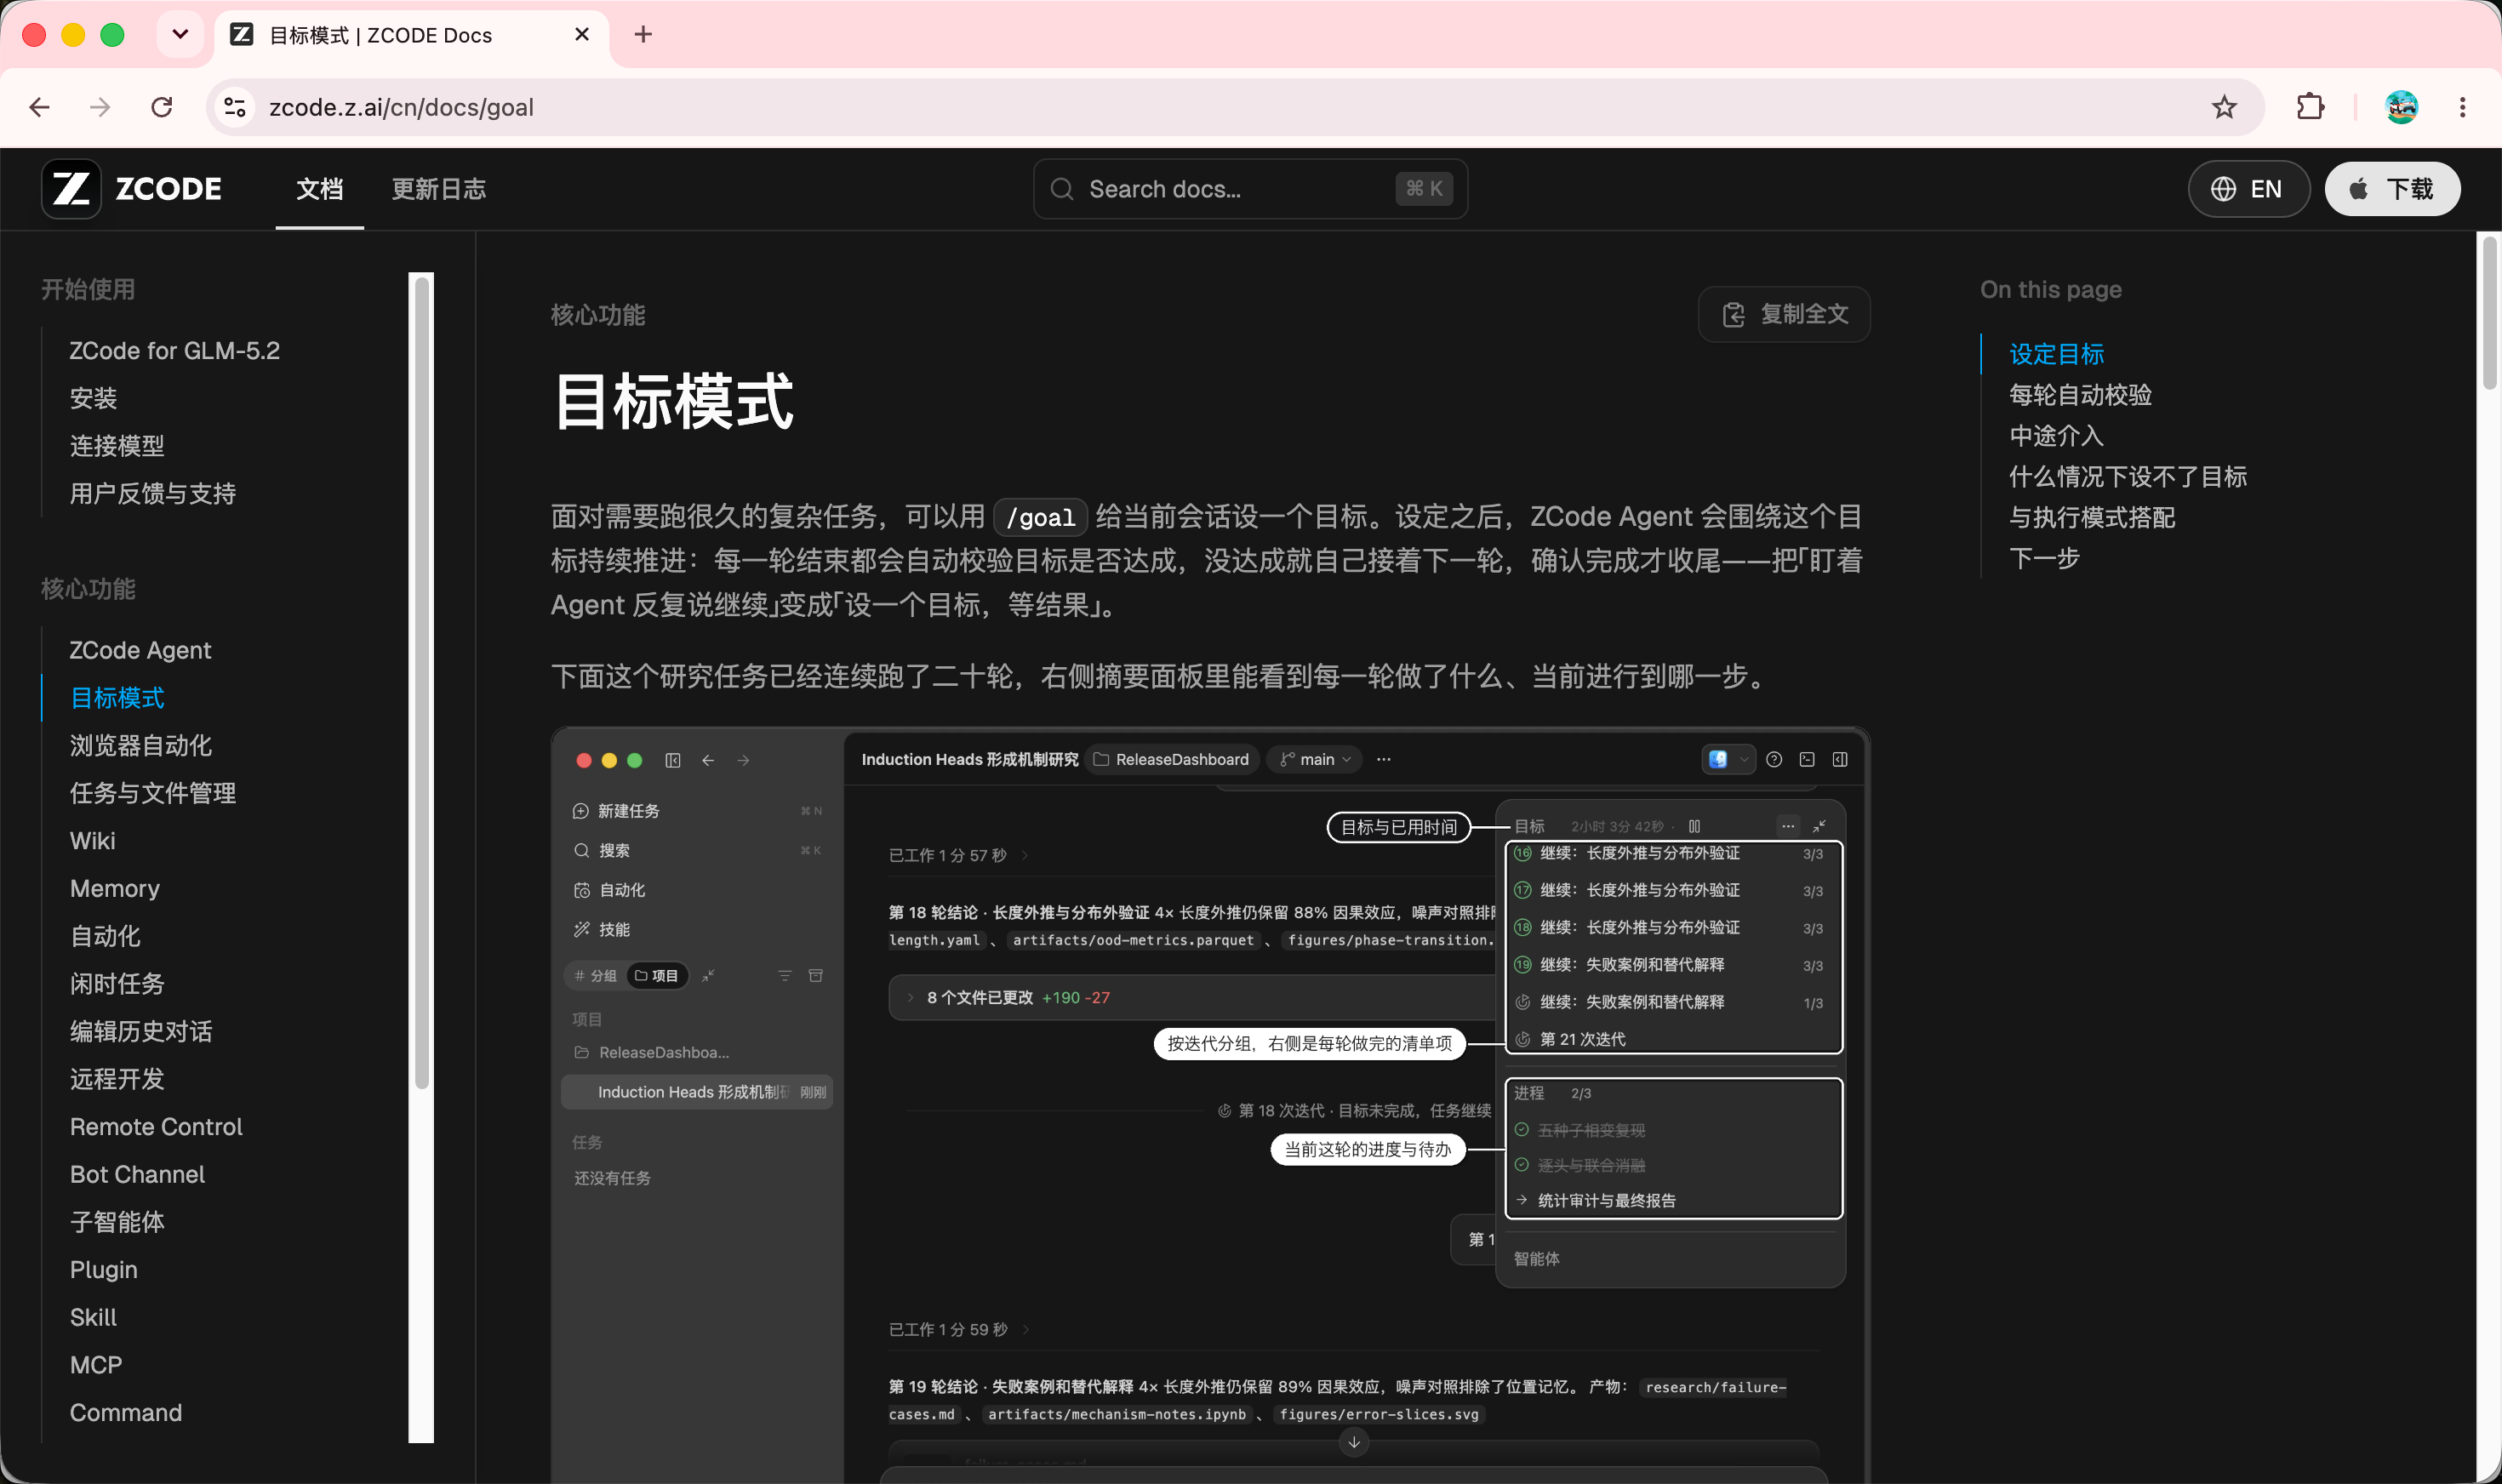The image size is (2502, 1484).
Task: Select 目标模式 in the sidebar
Action: (117, 698)
